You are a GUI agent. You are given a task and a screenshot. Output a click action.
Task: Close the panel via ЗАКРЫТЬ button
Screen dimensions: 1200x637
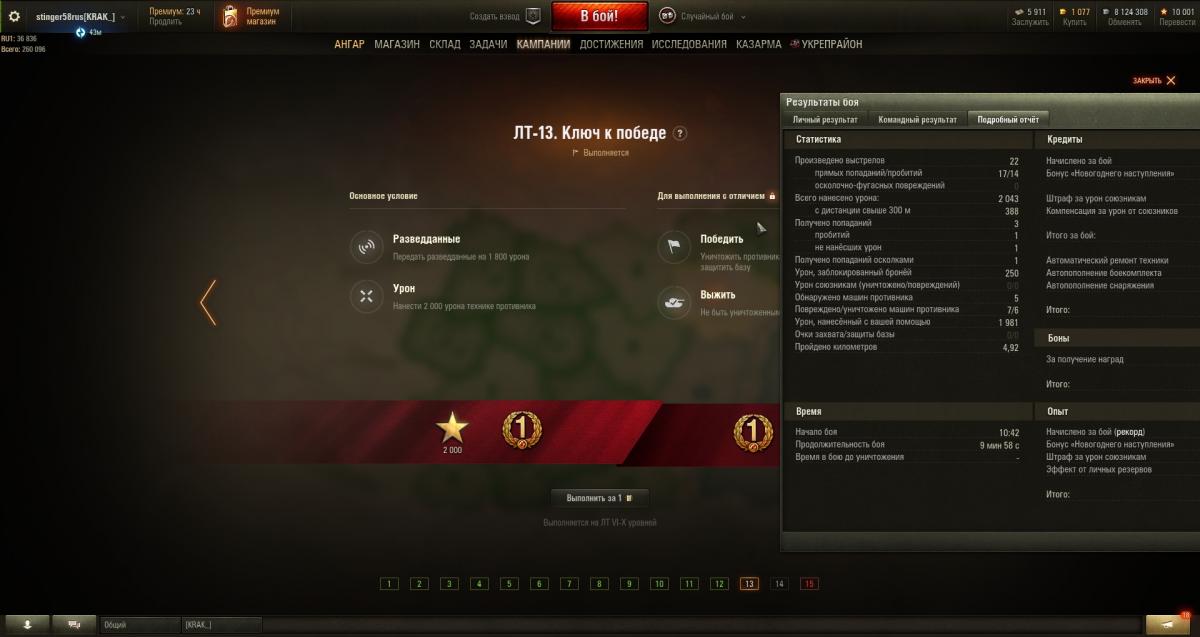(1155, 80)
